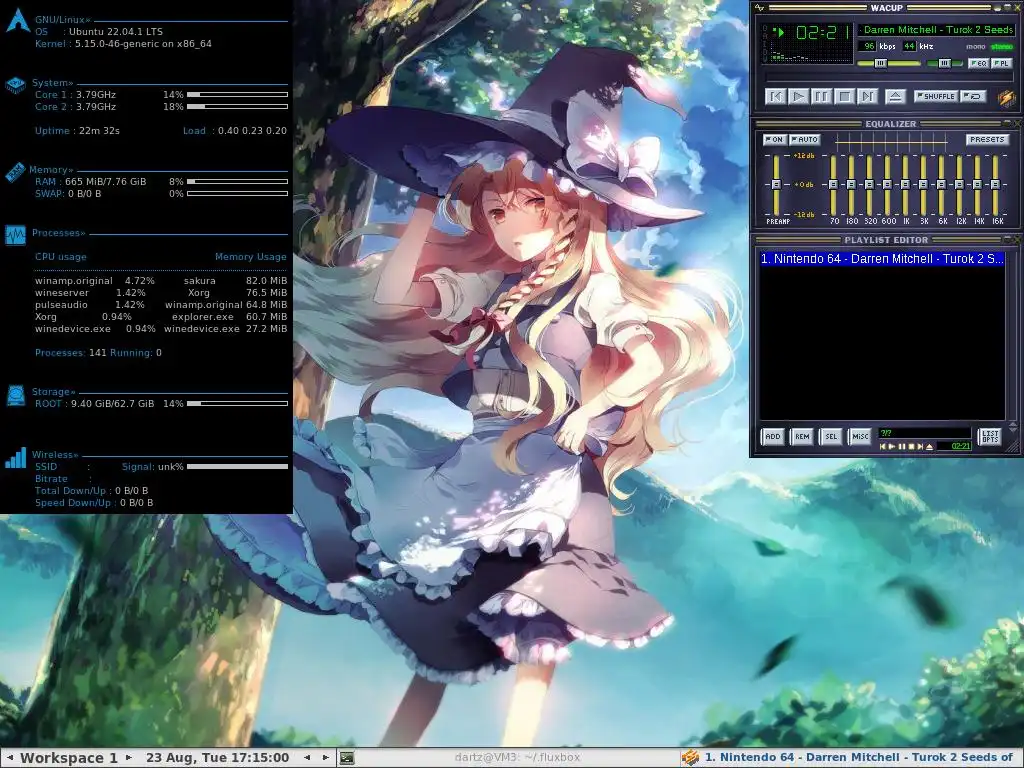Click the 14K equalizer band slider
1024x768 pixels.
point(977,185)
